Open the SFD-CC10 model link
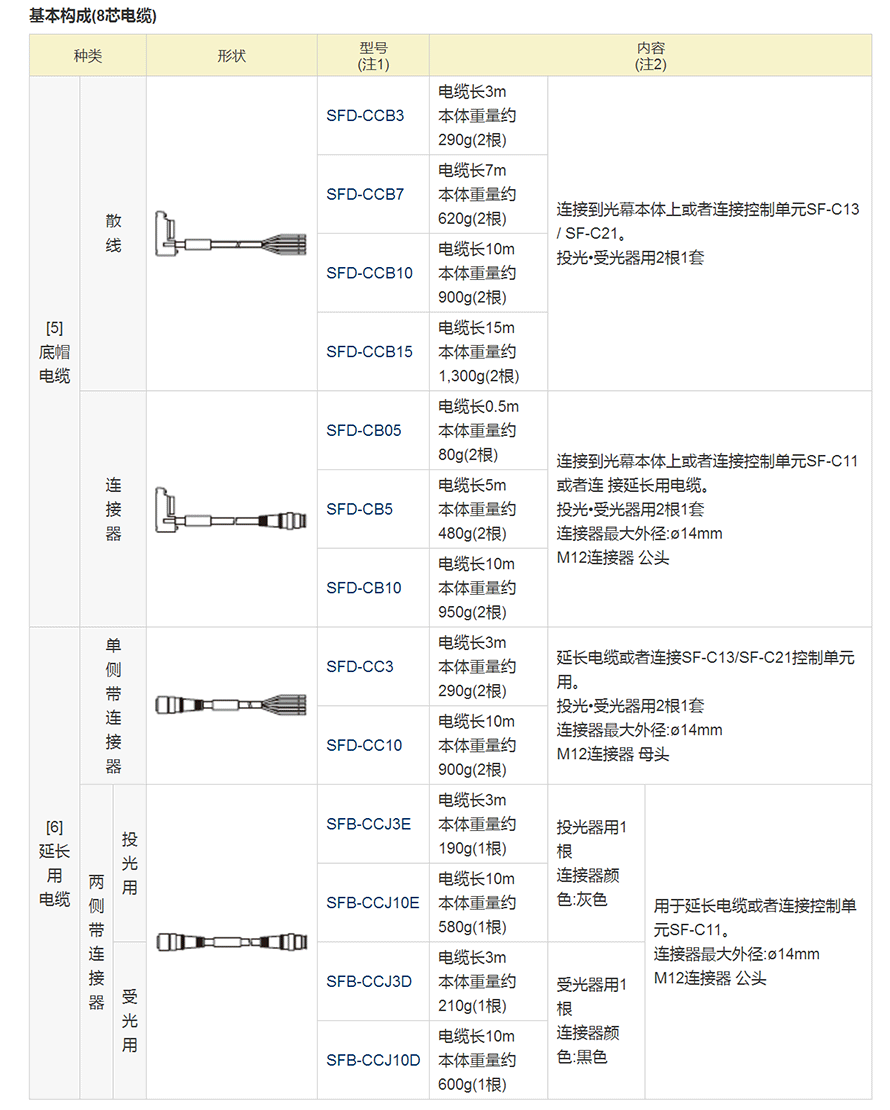 [x=364, y=745]
